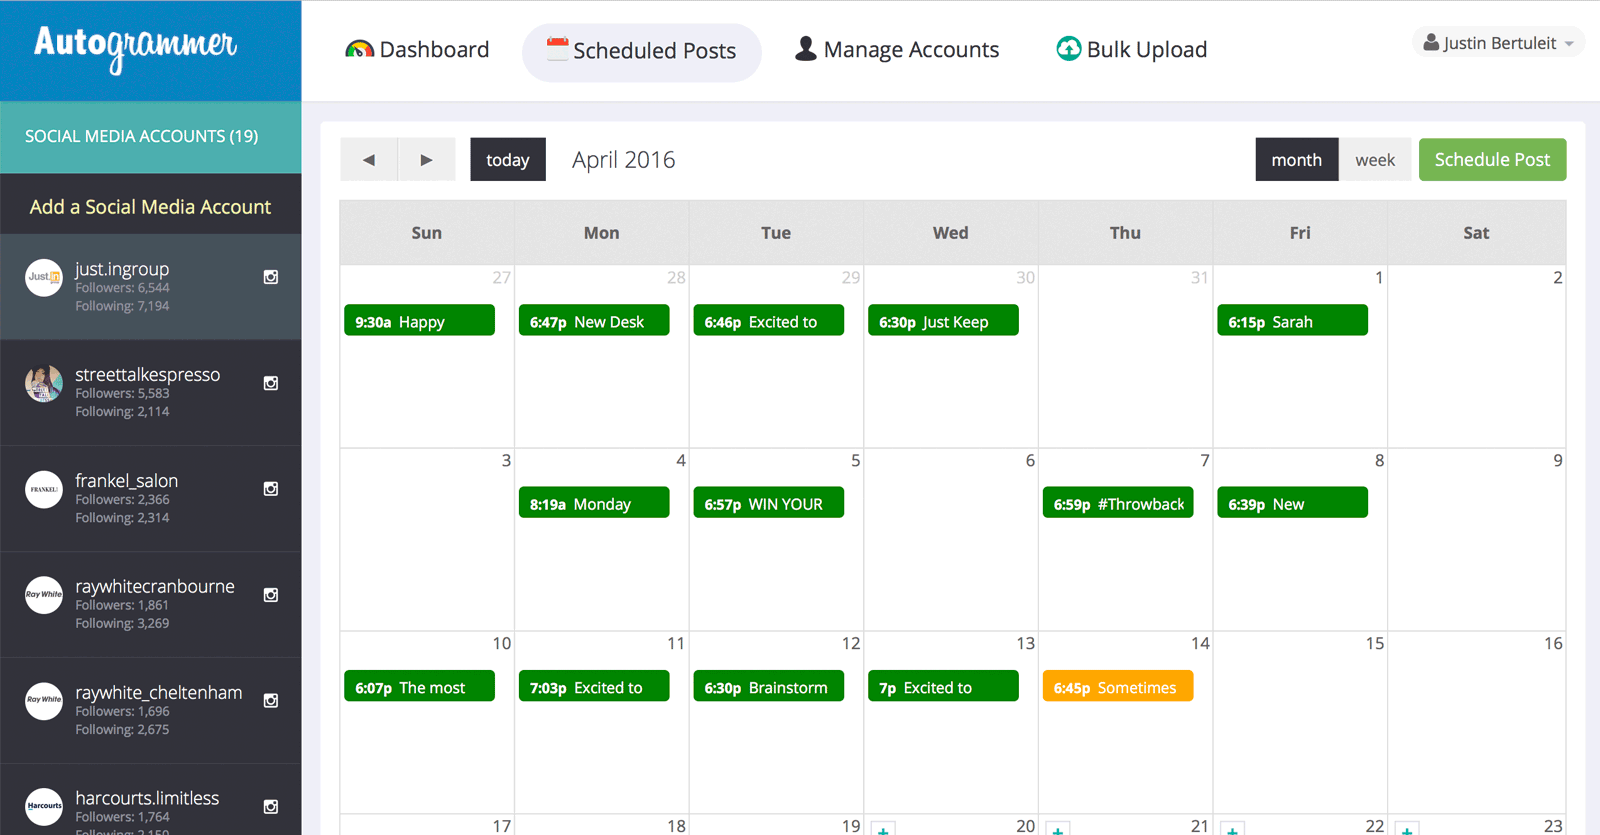1600x835 pixels.
Task: Go to previous month with left arrow
Action: (x=369, y=159)
